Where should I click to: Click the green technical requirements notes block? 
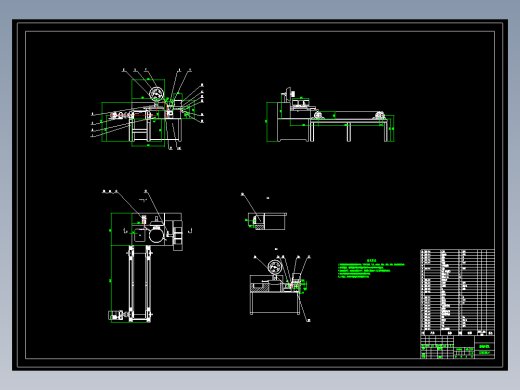click(371, 268)
